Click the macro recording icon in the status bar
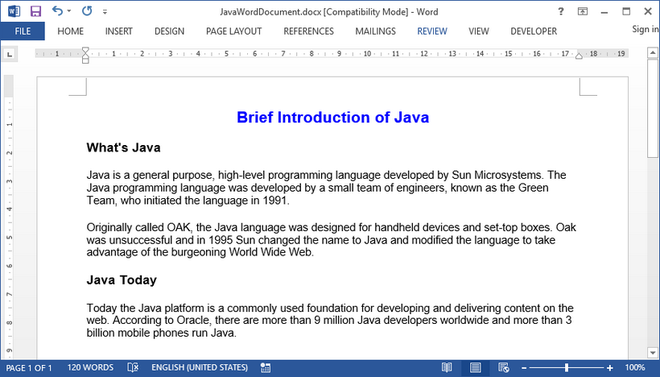The height and width of the screenshot is (377, 660). click(266, 367)
